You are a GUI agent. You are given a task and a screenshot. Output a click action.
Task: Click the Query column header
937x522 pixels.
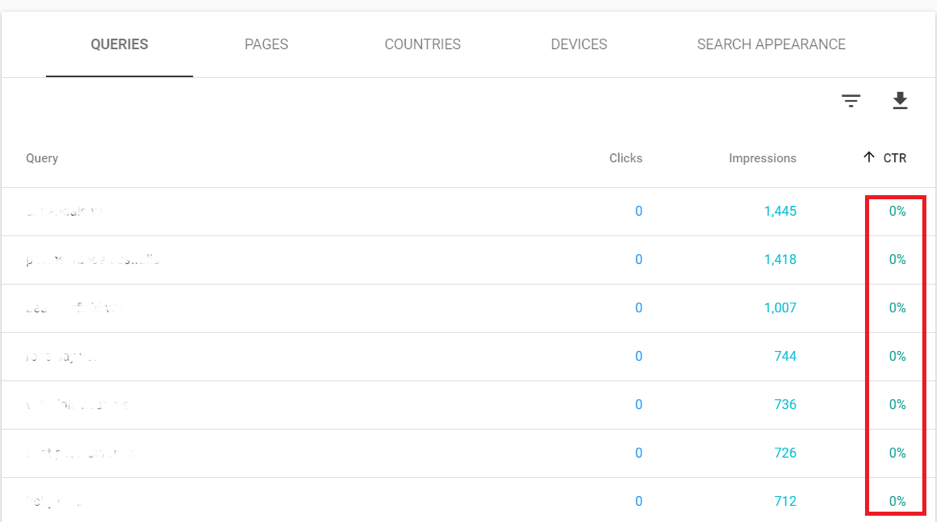tap(42, 158)
